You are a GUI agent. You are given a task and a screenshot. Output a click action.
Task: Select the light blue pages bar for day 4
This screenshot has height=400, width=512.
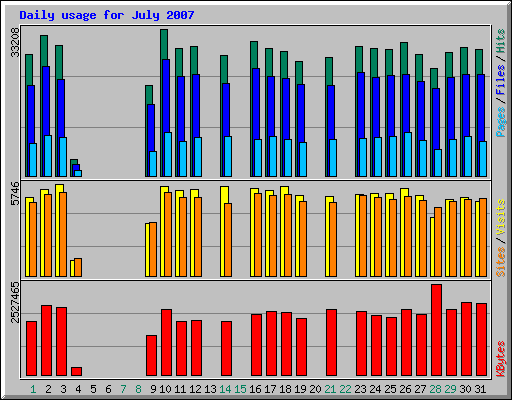pos(78,173)
